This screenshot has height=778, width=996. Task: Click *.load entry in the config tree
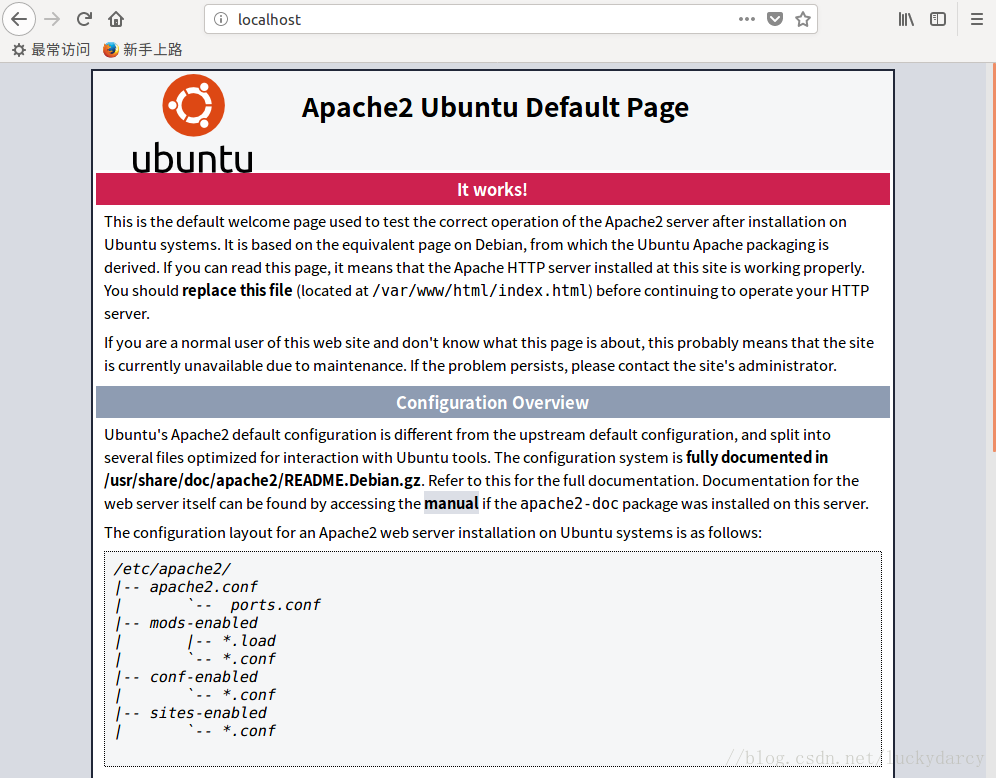coord(249,641)
